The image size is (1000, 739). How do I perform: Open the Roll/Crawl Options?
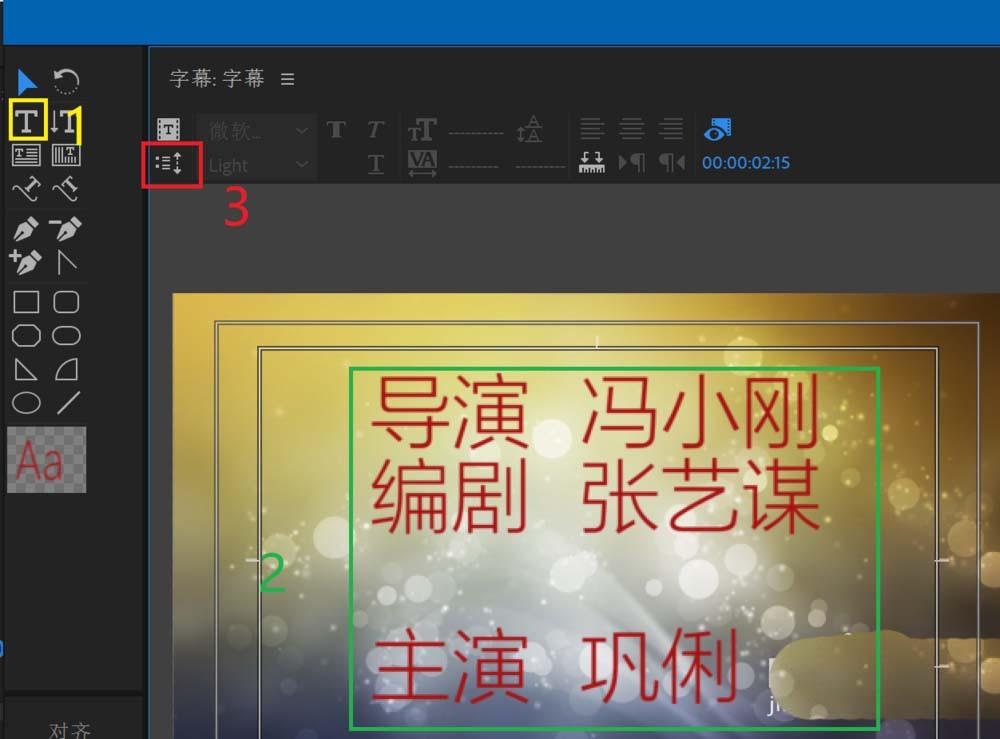pyautogui.click(x=170, y=162)
